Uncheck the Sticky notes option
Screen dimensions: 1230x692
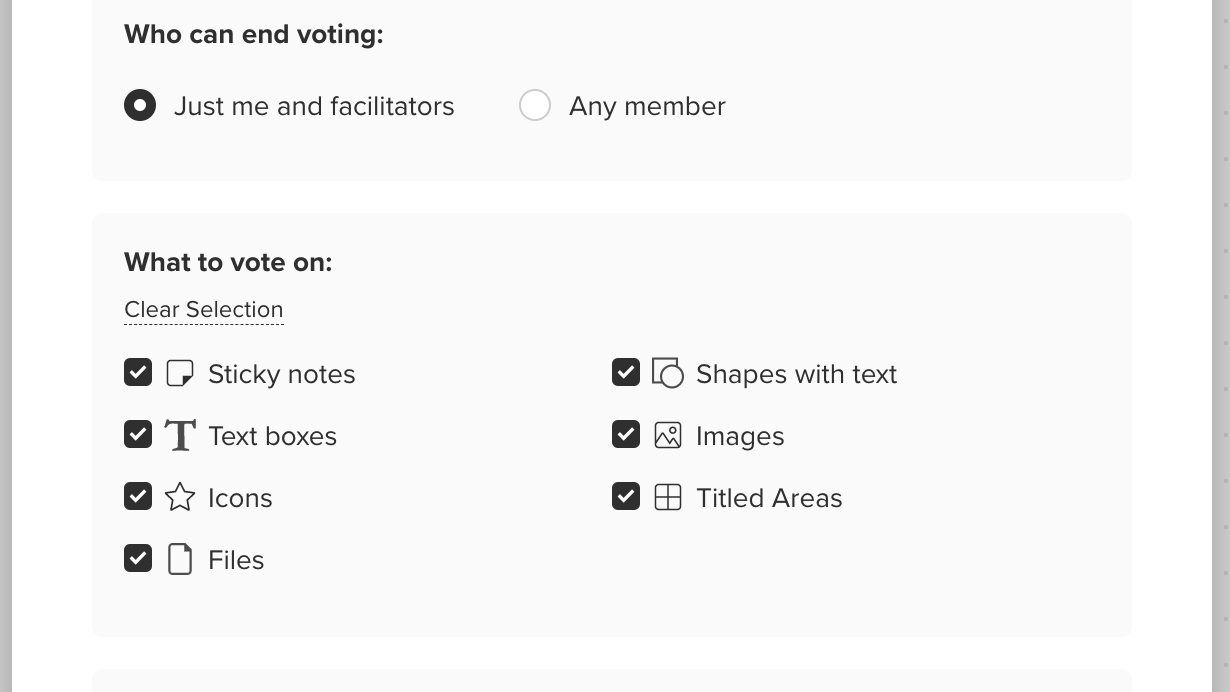(x=138, y=372)
